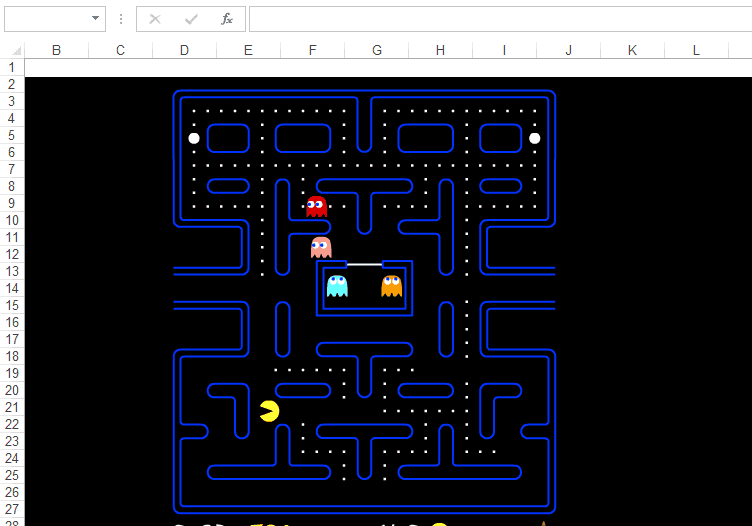This screenshot has width=752, height=526.
Task: Select column D header
Action: [185, 50]
